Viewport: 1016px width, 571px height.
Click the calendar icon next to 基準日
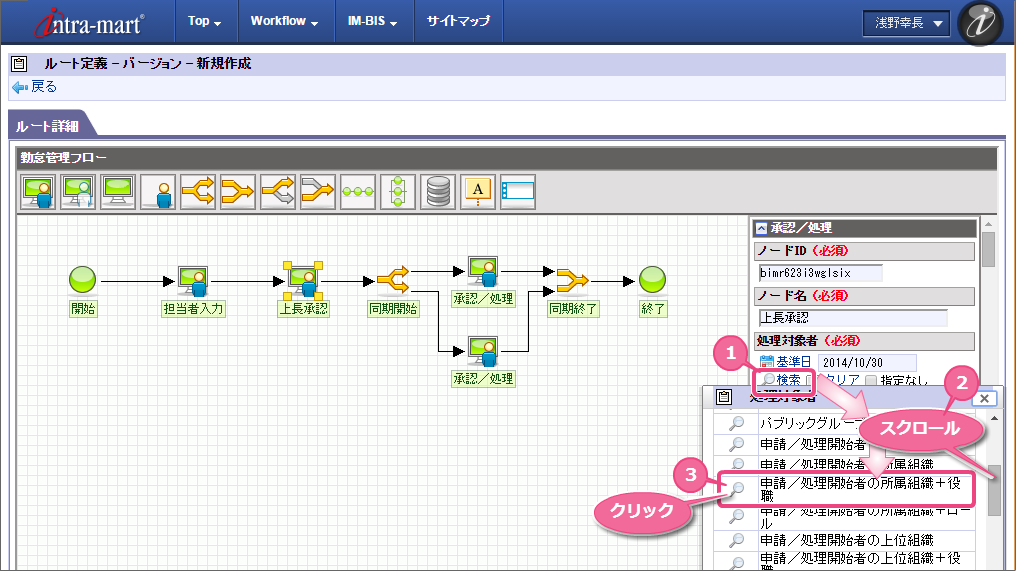pyautogui.click(x=767, y=362)
